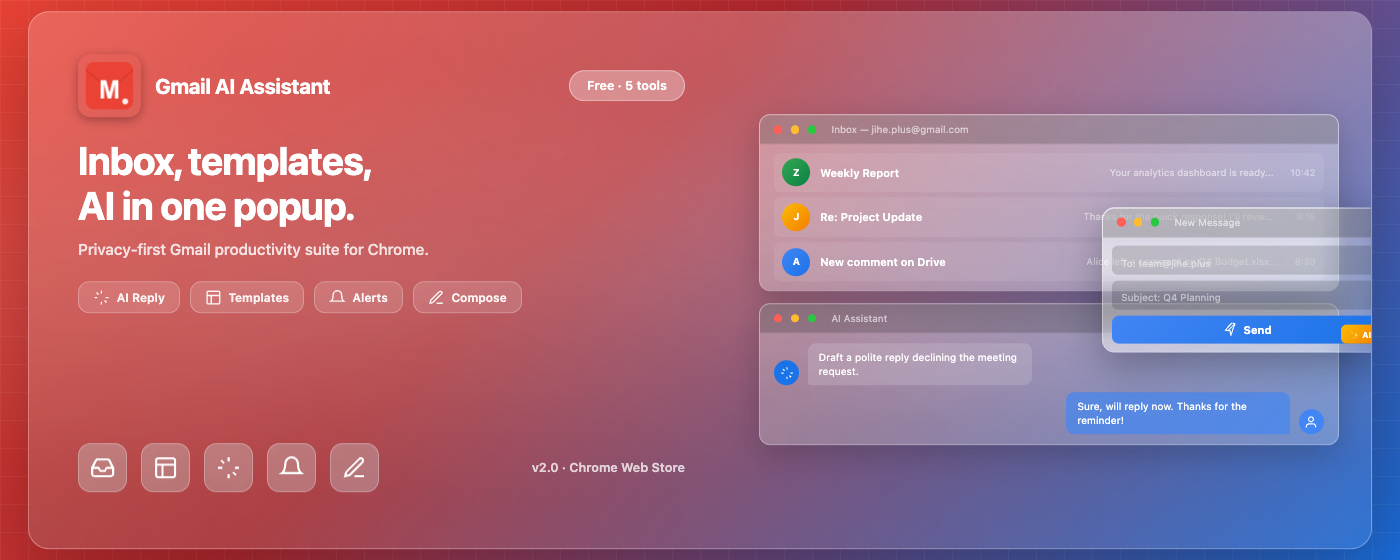Close the AI Assistant window red dot

(x=778, y=319)
